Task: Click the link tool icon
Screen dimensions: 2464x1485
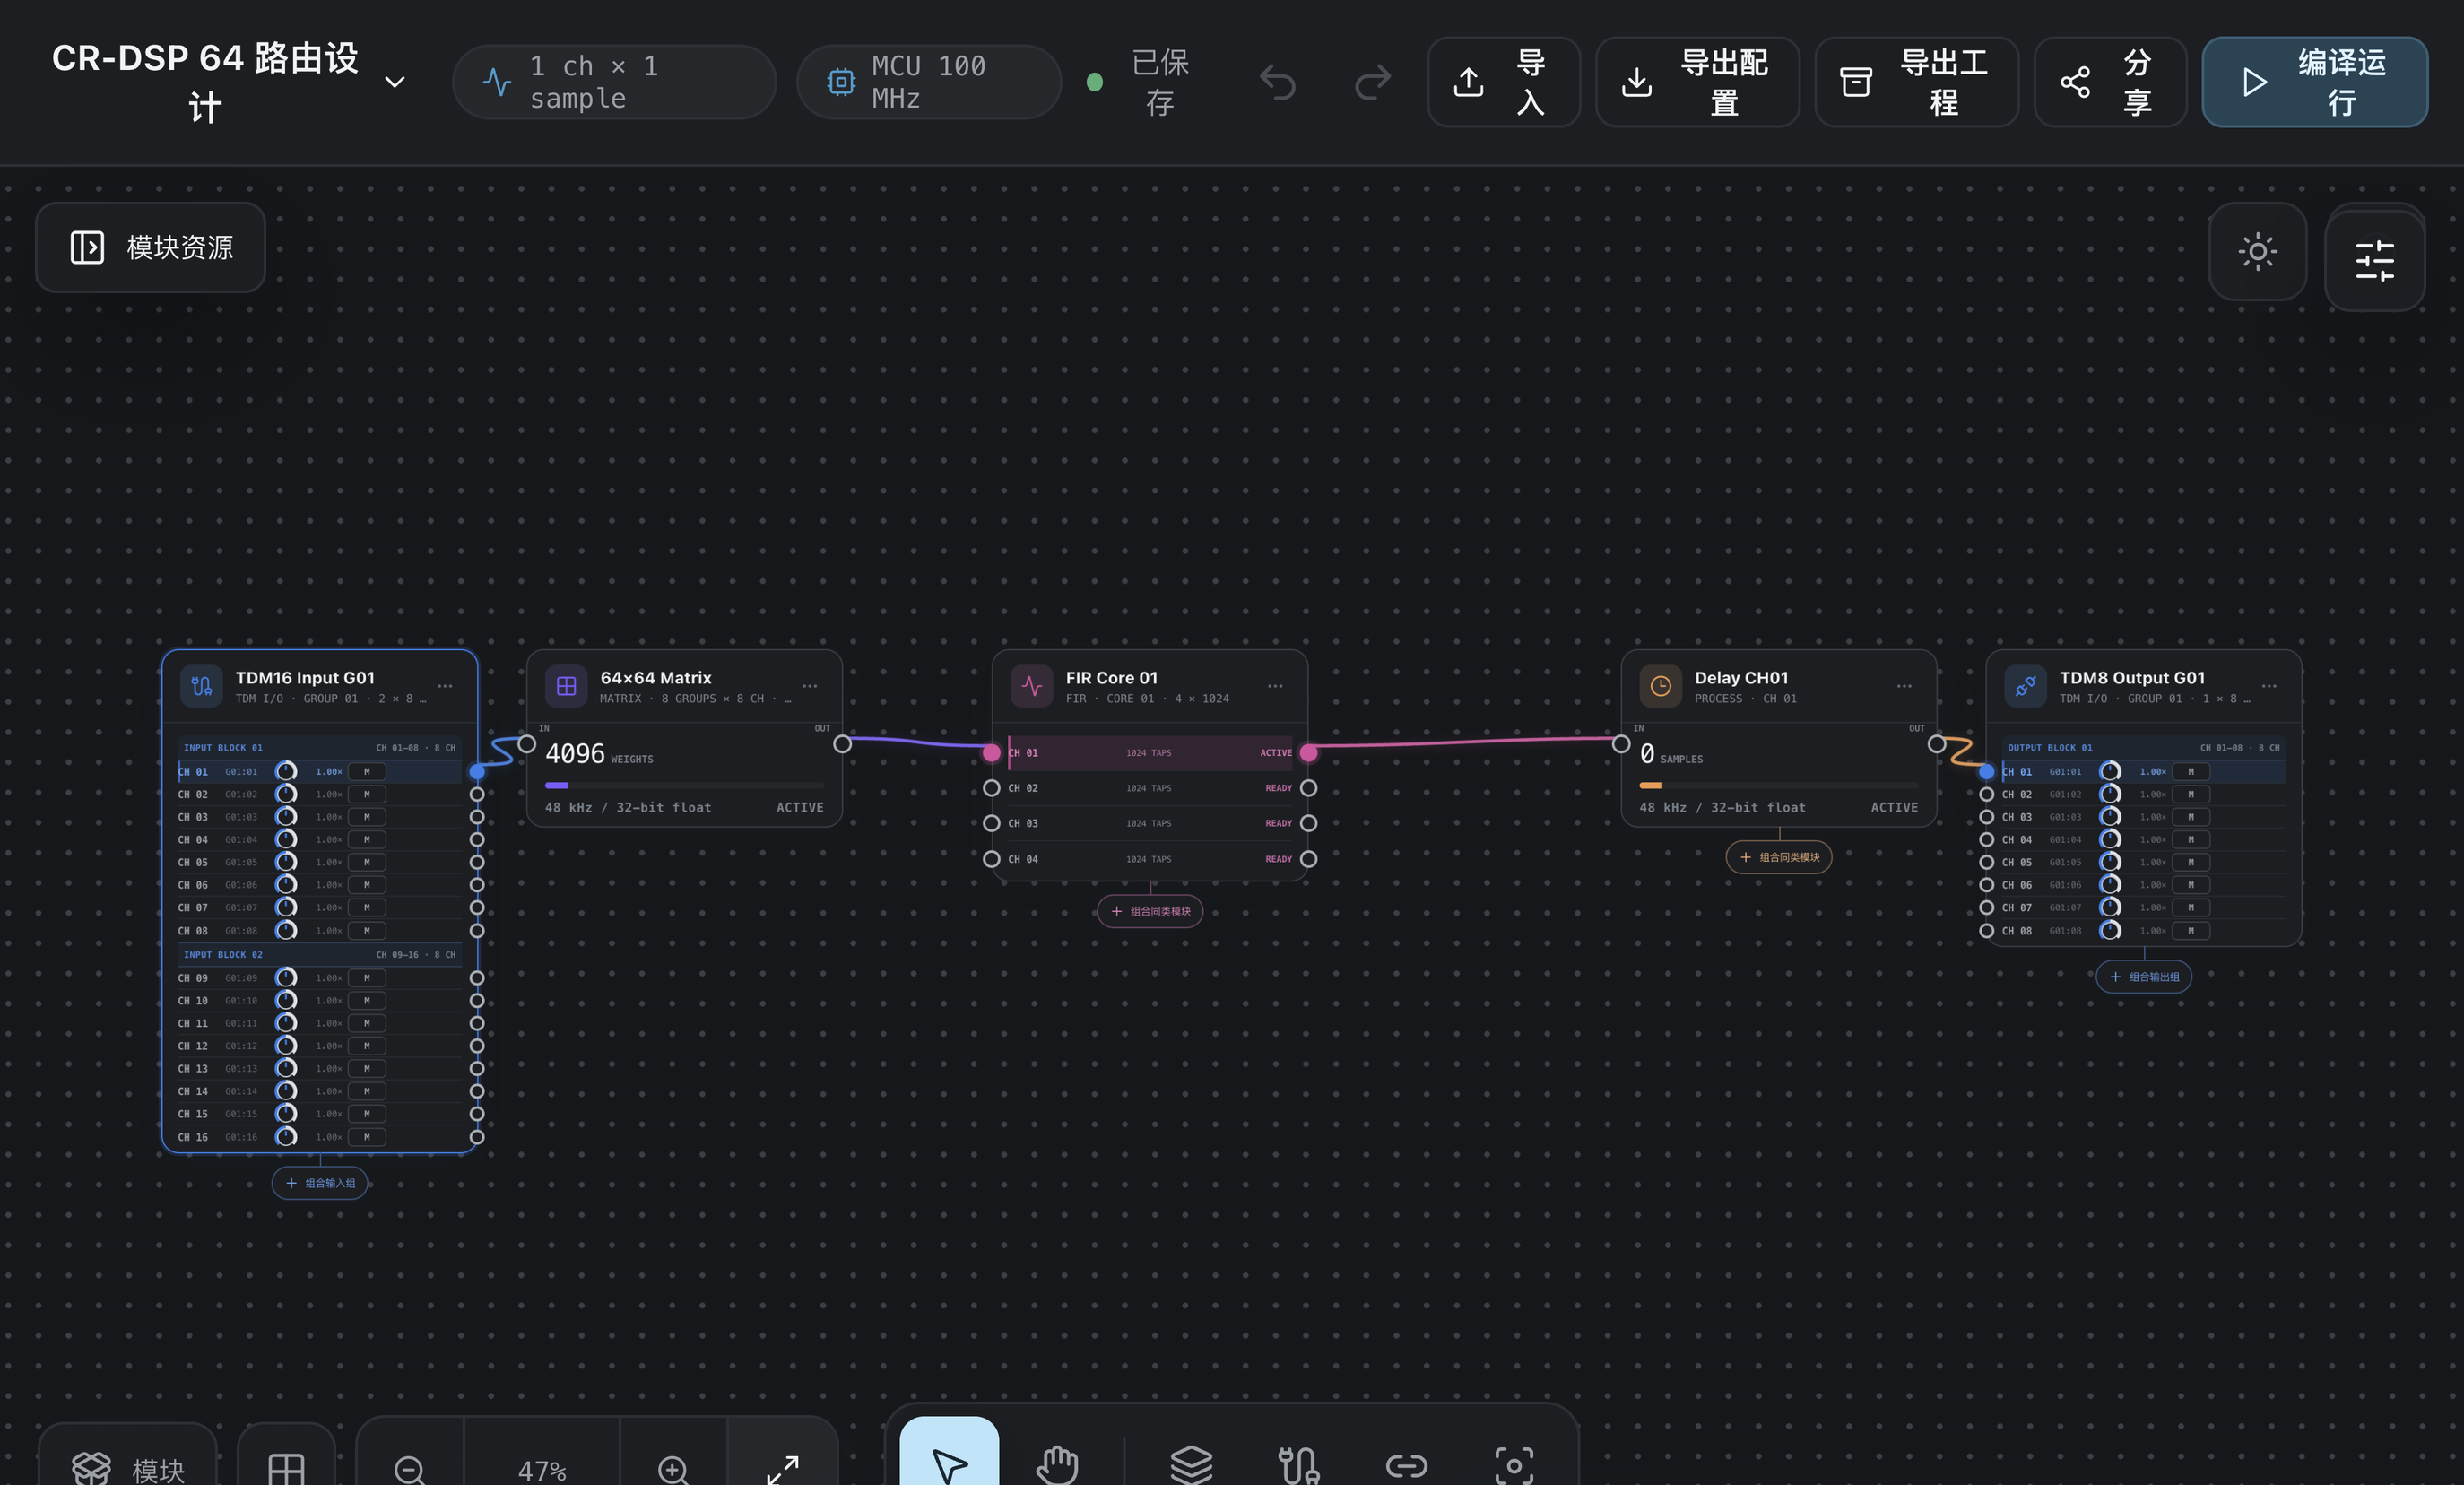Action: pyautogui.click(x=1406, y=1465)
